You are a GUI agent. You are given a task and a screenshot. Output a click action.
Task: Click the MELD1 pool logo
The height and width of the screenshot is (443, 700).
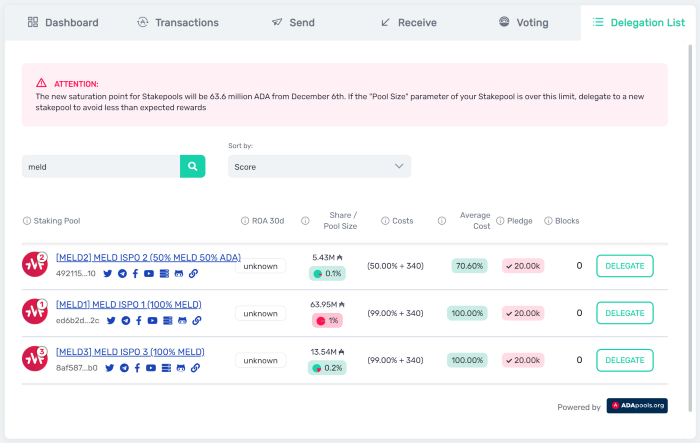pyautogui.click(x=34, y=311)
